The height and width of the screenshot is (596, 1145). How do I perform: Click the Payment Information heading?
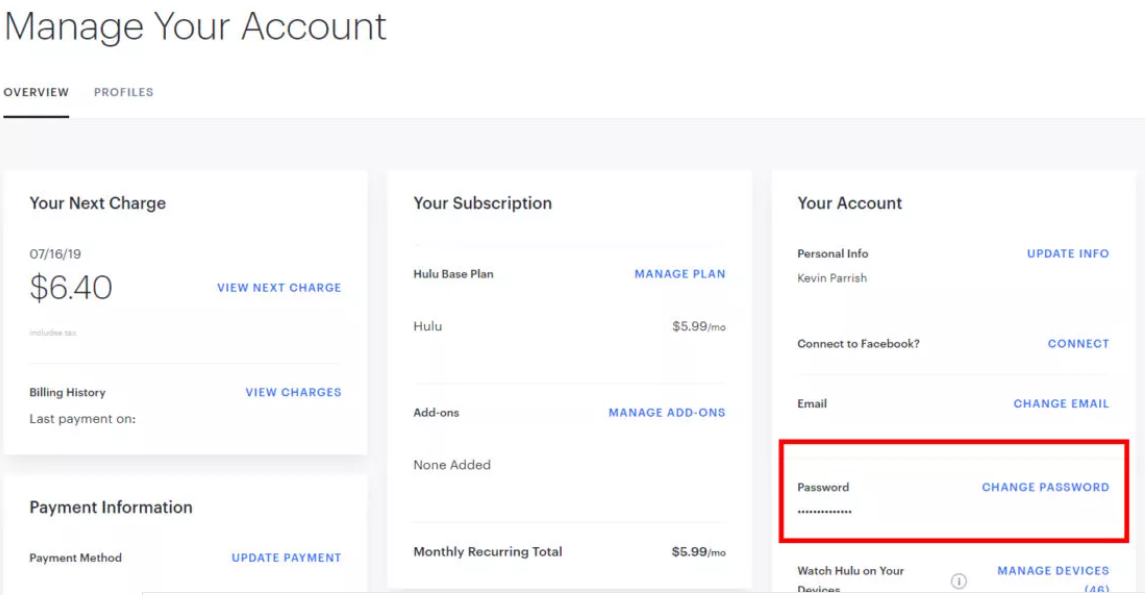coord(111,508)
